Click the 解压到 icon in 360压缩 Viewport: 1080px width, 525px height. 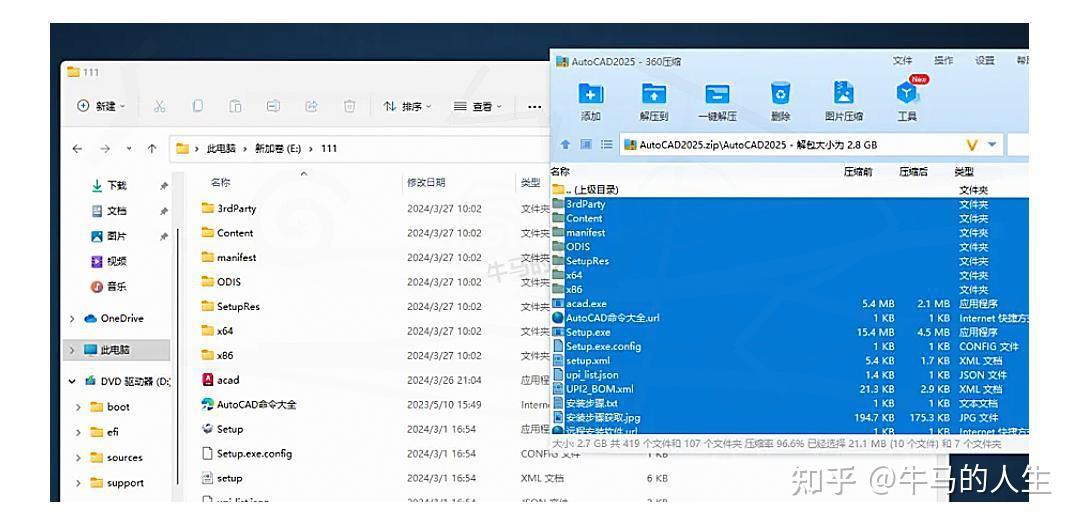(x=654, y=93)
